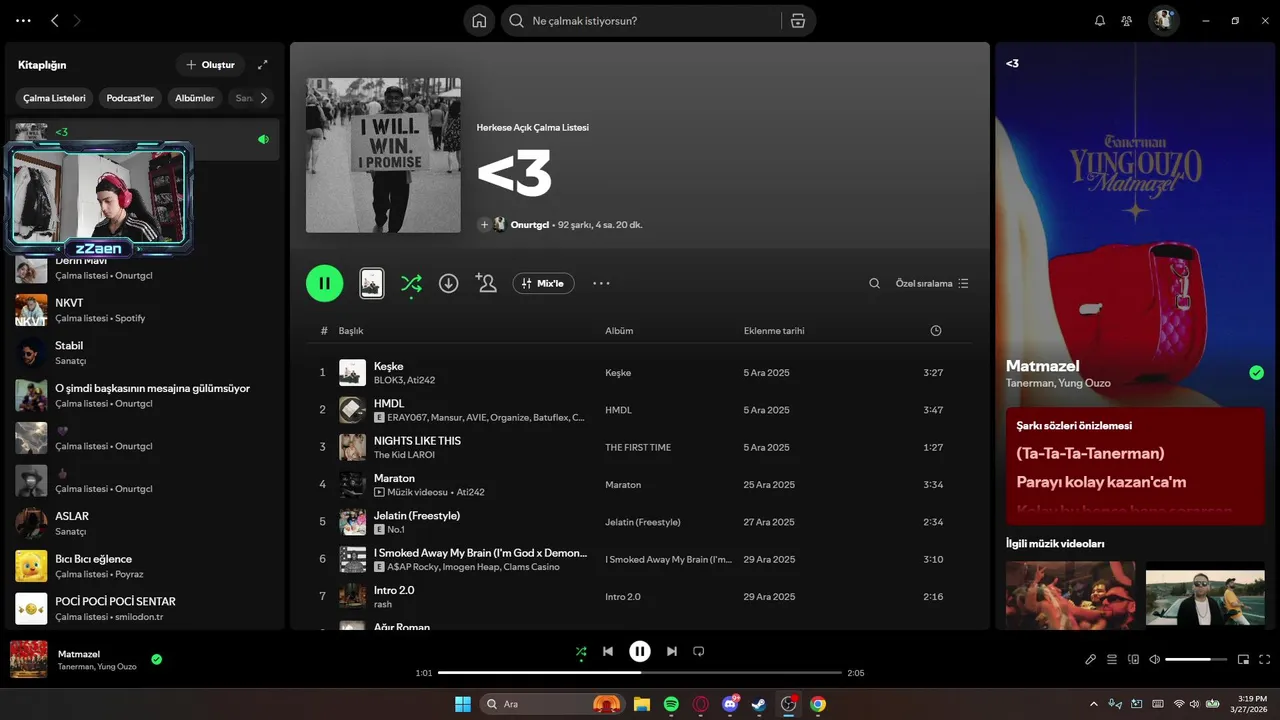Screen dimensions: 1280x720
Task: Pause playback in bottom player bar
Action: 640,651
